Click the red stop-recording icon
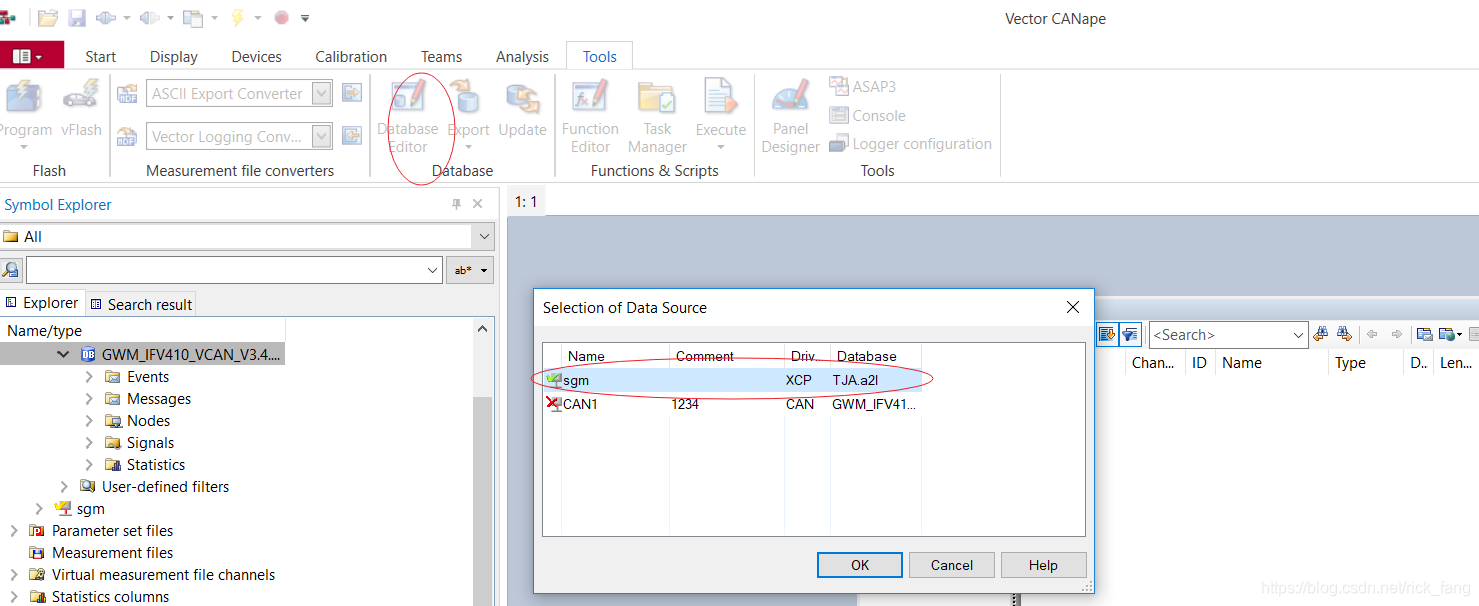 pos(281,18)
